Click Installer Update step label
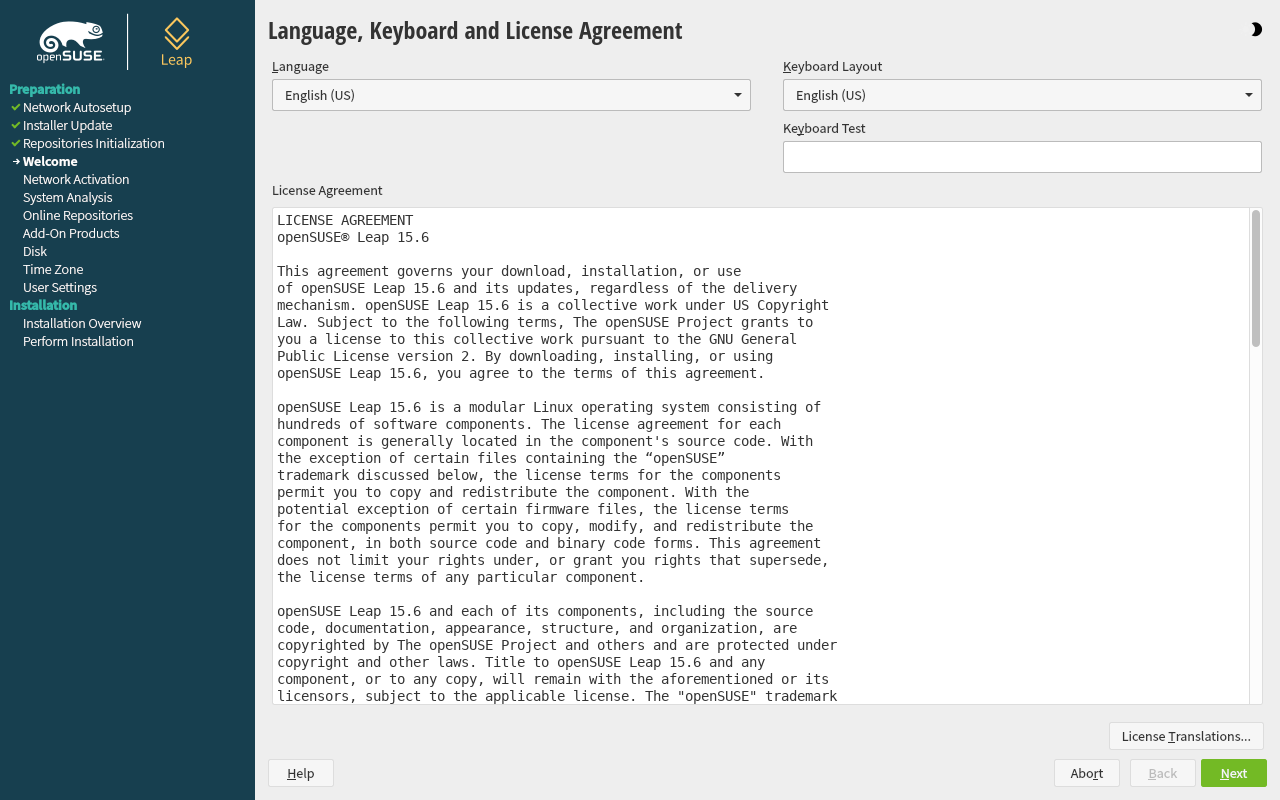Screen dimensions: 1280x800 (67, 125)
